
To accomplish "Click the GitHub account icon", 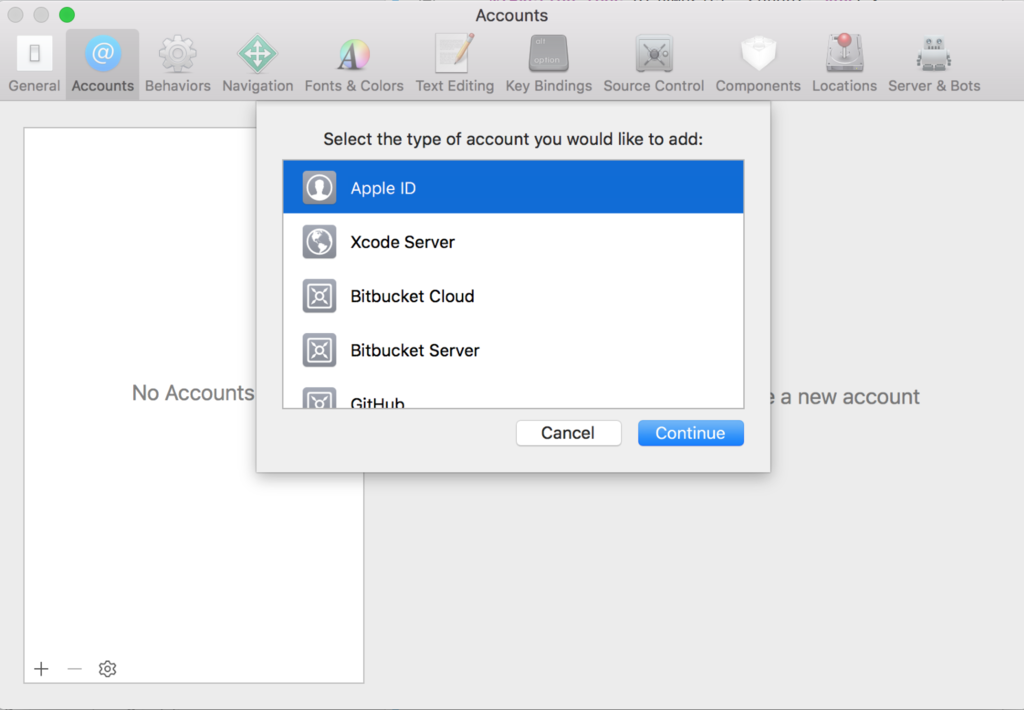I will point(319,398).
